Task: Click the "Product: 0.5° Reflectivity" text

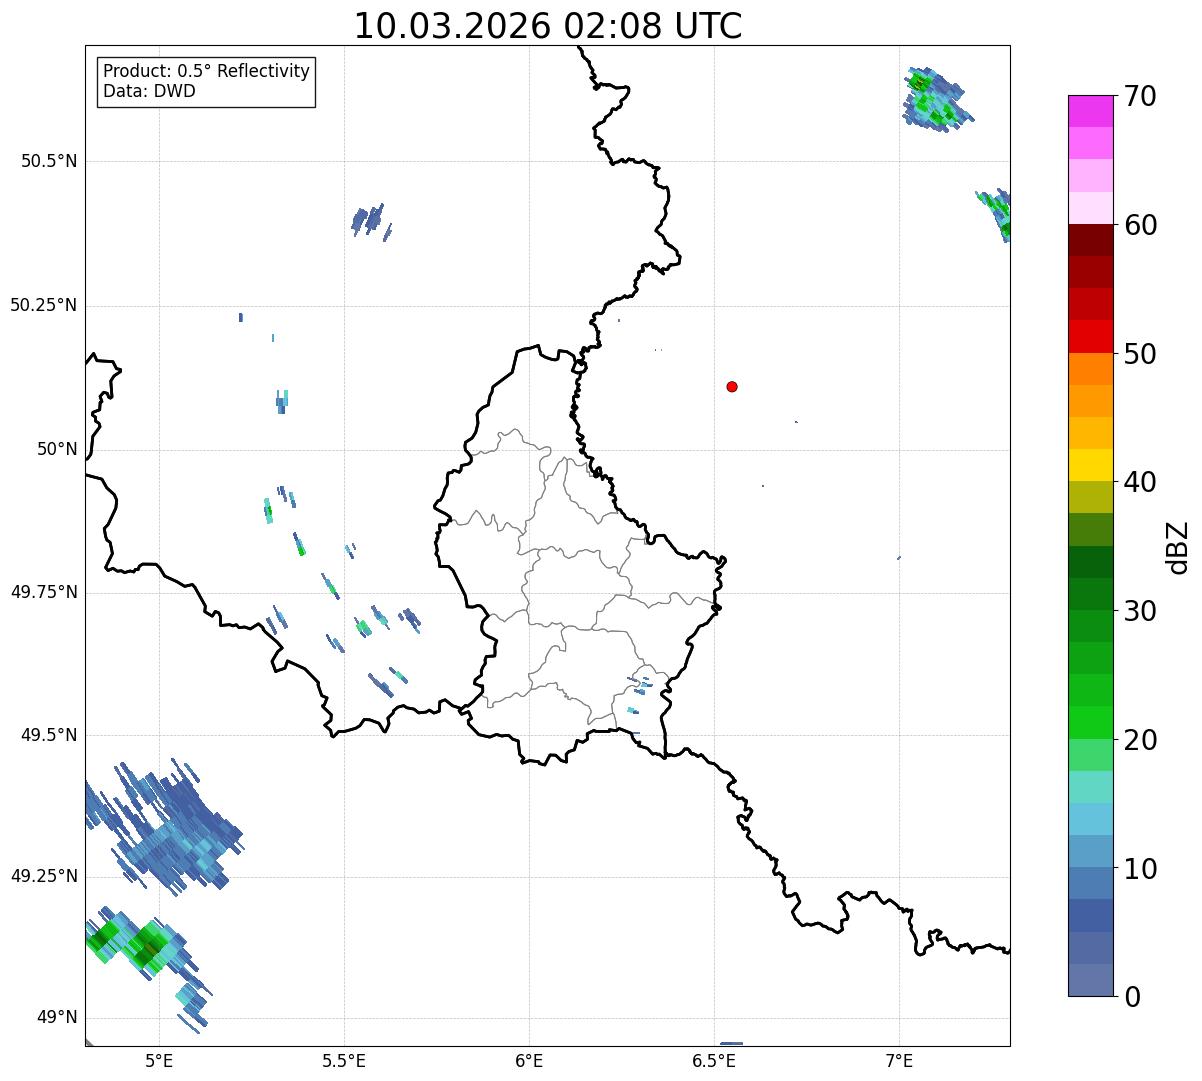Action: coord(206,72)
